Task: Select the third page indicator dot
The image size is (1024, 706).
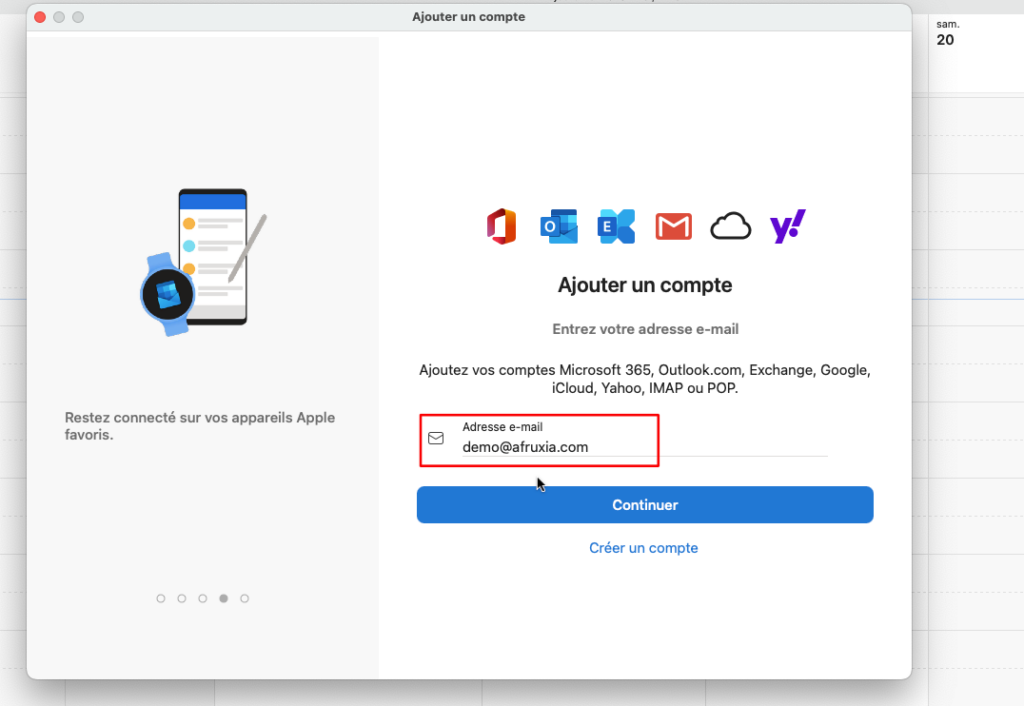Action: point(203,598)
